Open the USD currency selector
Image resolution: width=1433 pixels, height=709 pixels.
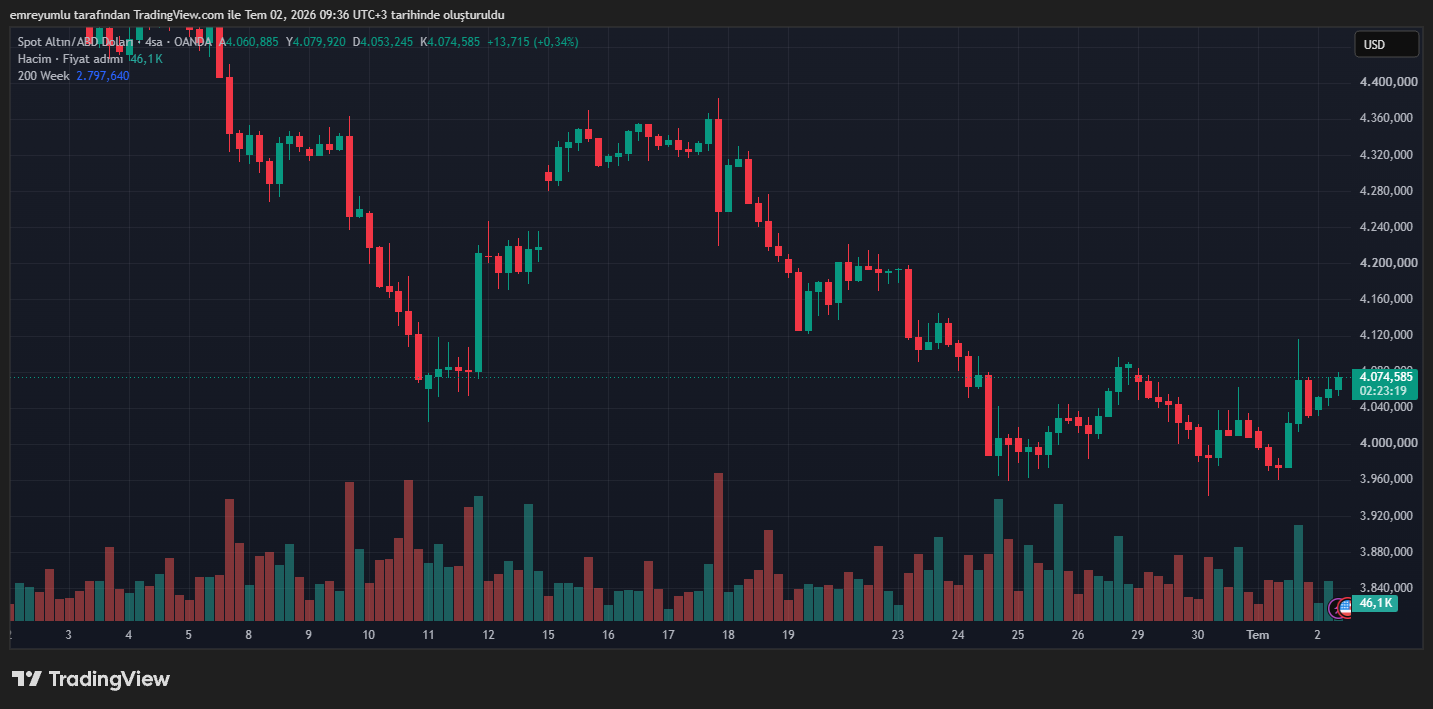click(1386, 44)
